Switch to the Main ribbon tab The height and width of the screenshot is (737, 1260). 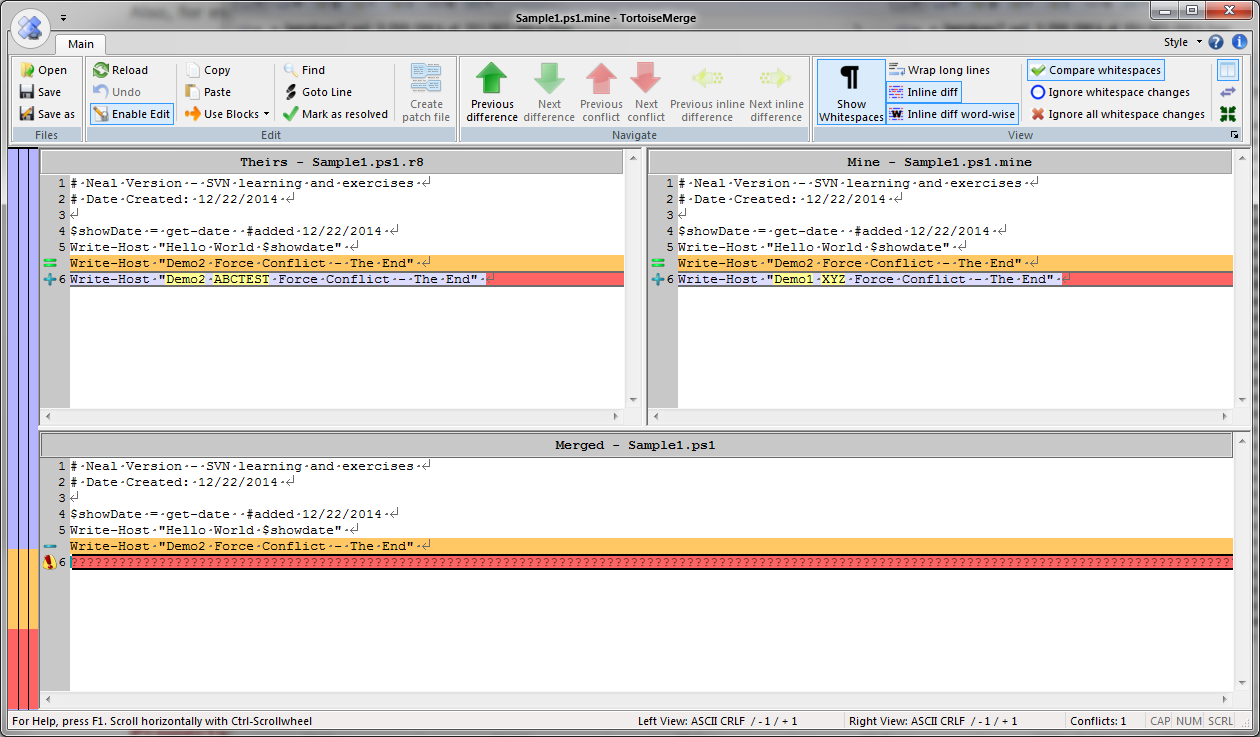pos(81,44)
